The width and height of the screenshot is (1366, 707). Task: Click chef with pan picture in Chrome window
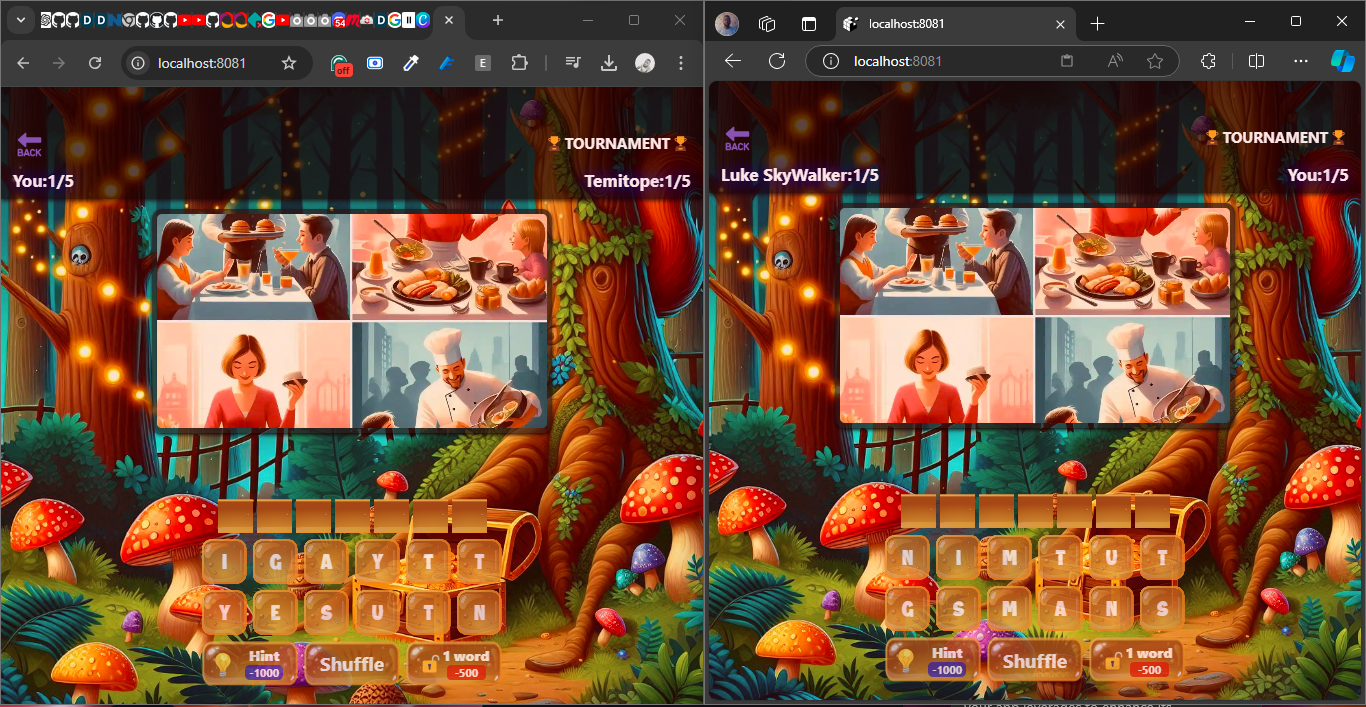point(450,375)
